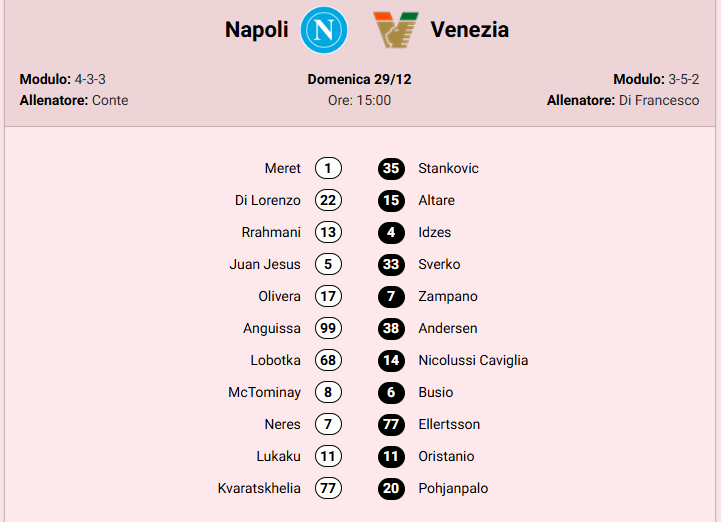This screenshot has width=721, height=522.
Task: Click Pohjanpalo's number 20 badge
Action: pyautogui.click(x=391, y=488)
